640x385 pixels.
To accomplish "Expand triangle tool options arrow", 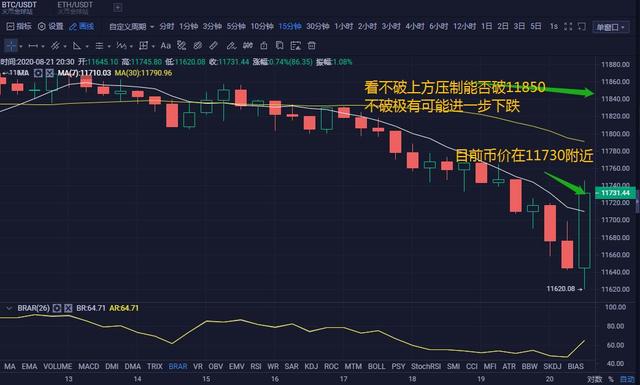I will [x=87, y=47].
